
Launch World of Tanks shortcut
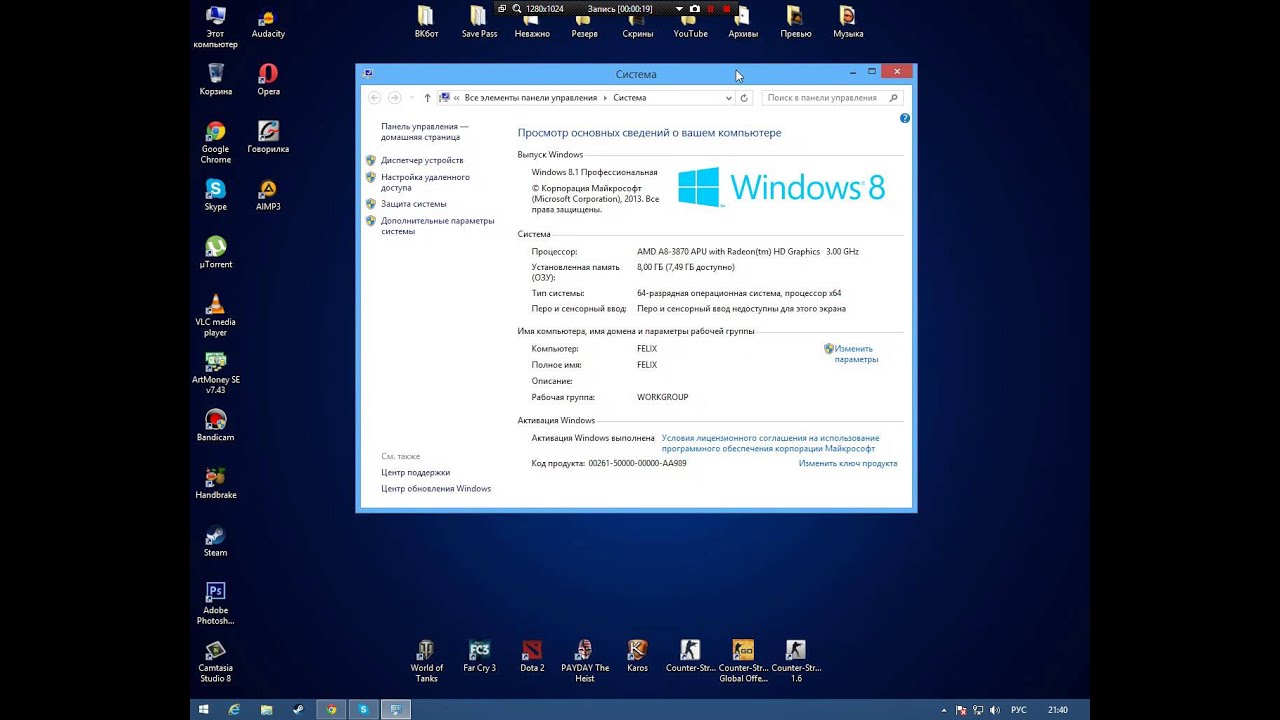(426, 661)
